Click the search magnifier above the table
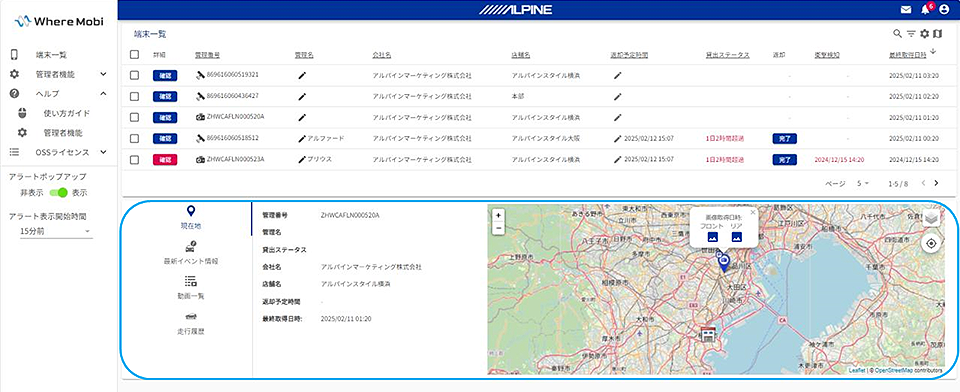 (x=898, y=34)
